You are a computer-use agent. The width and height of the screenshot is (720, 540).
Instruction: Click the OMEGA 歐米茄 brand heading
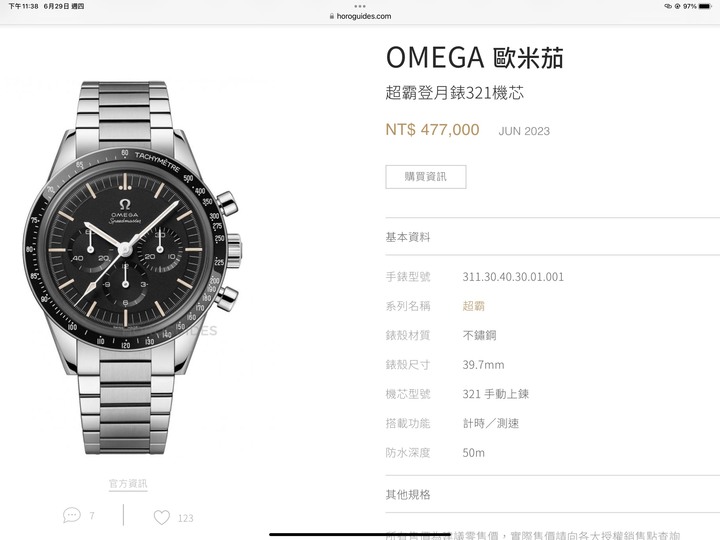[x=474, y=57]
